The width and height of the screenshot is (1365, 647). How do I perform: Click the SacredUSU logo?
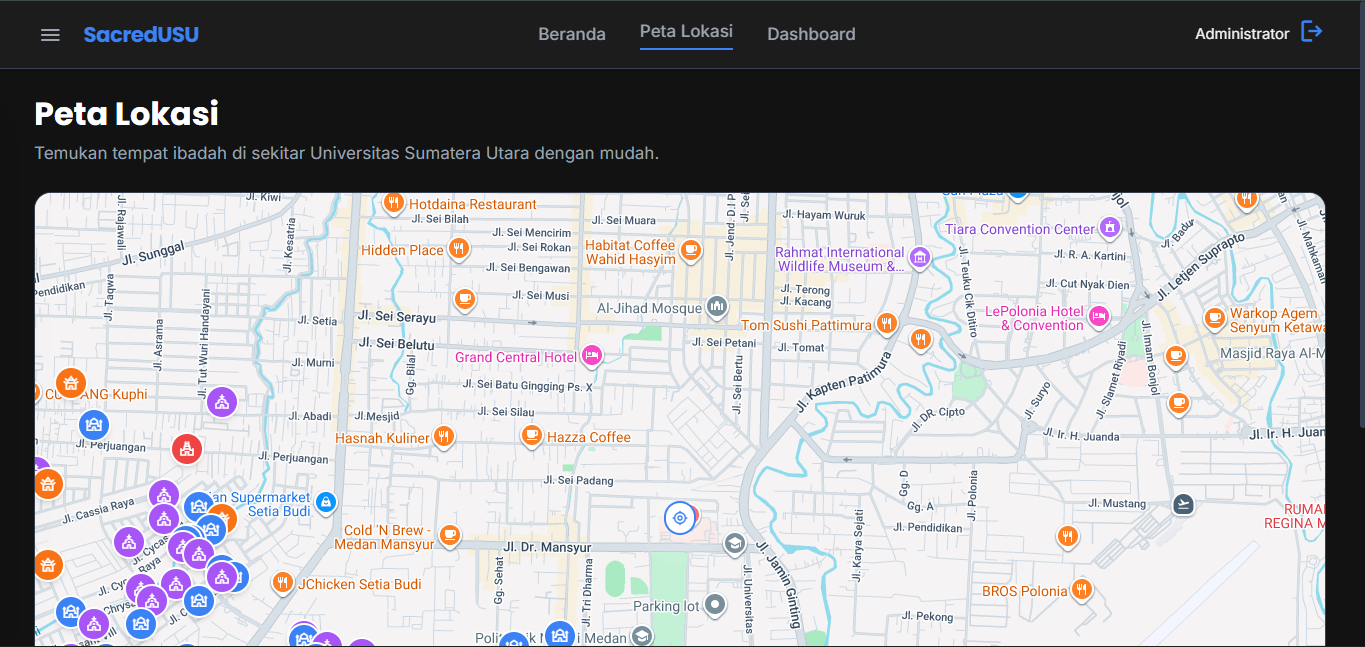click(x=141, y=34)
